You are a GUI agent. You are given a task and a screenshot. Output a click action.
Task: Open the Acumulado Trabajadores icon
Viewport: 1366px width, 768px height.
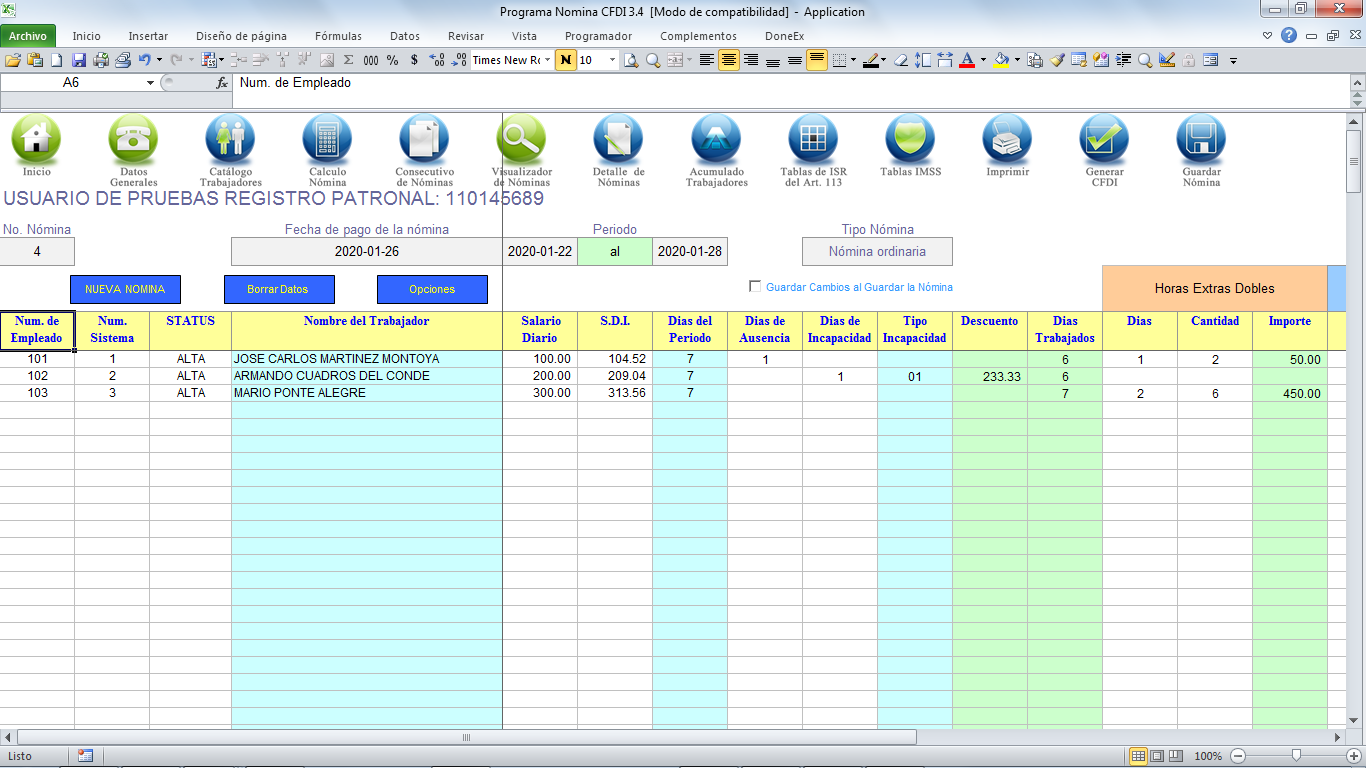716,140
